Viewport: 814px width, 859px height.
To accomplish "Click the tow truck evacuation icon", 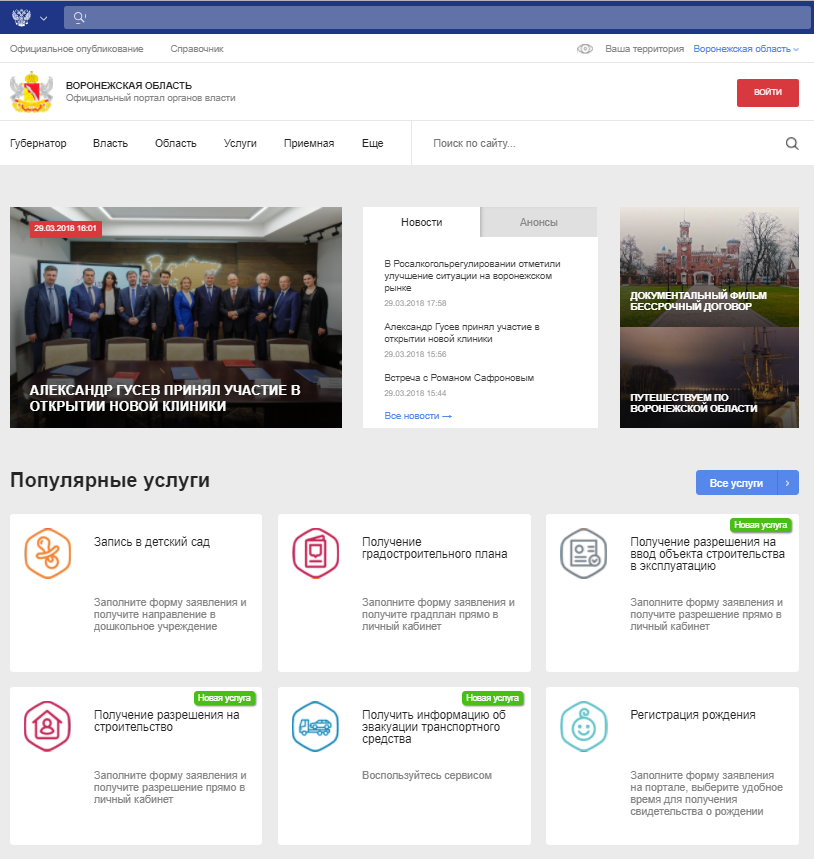I will pos(316,726).
